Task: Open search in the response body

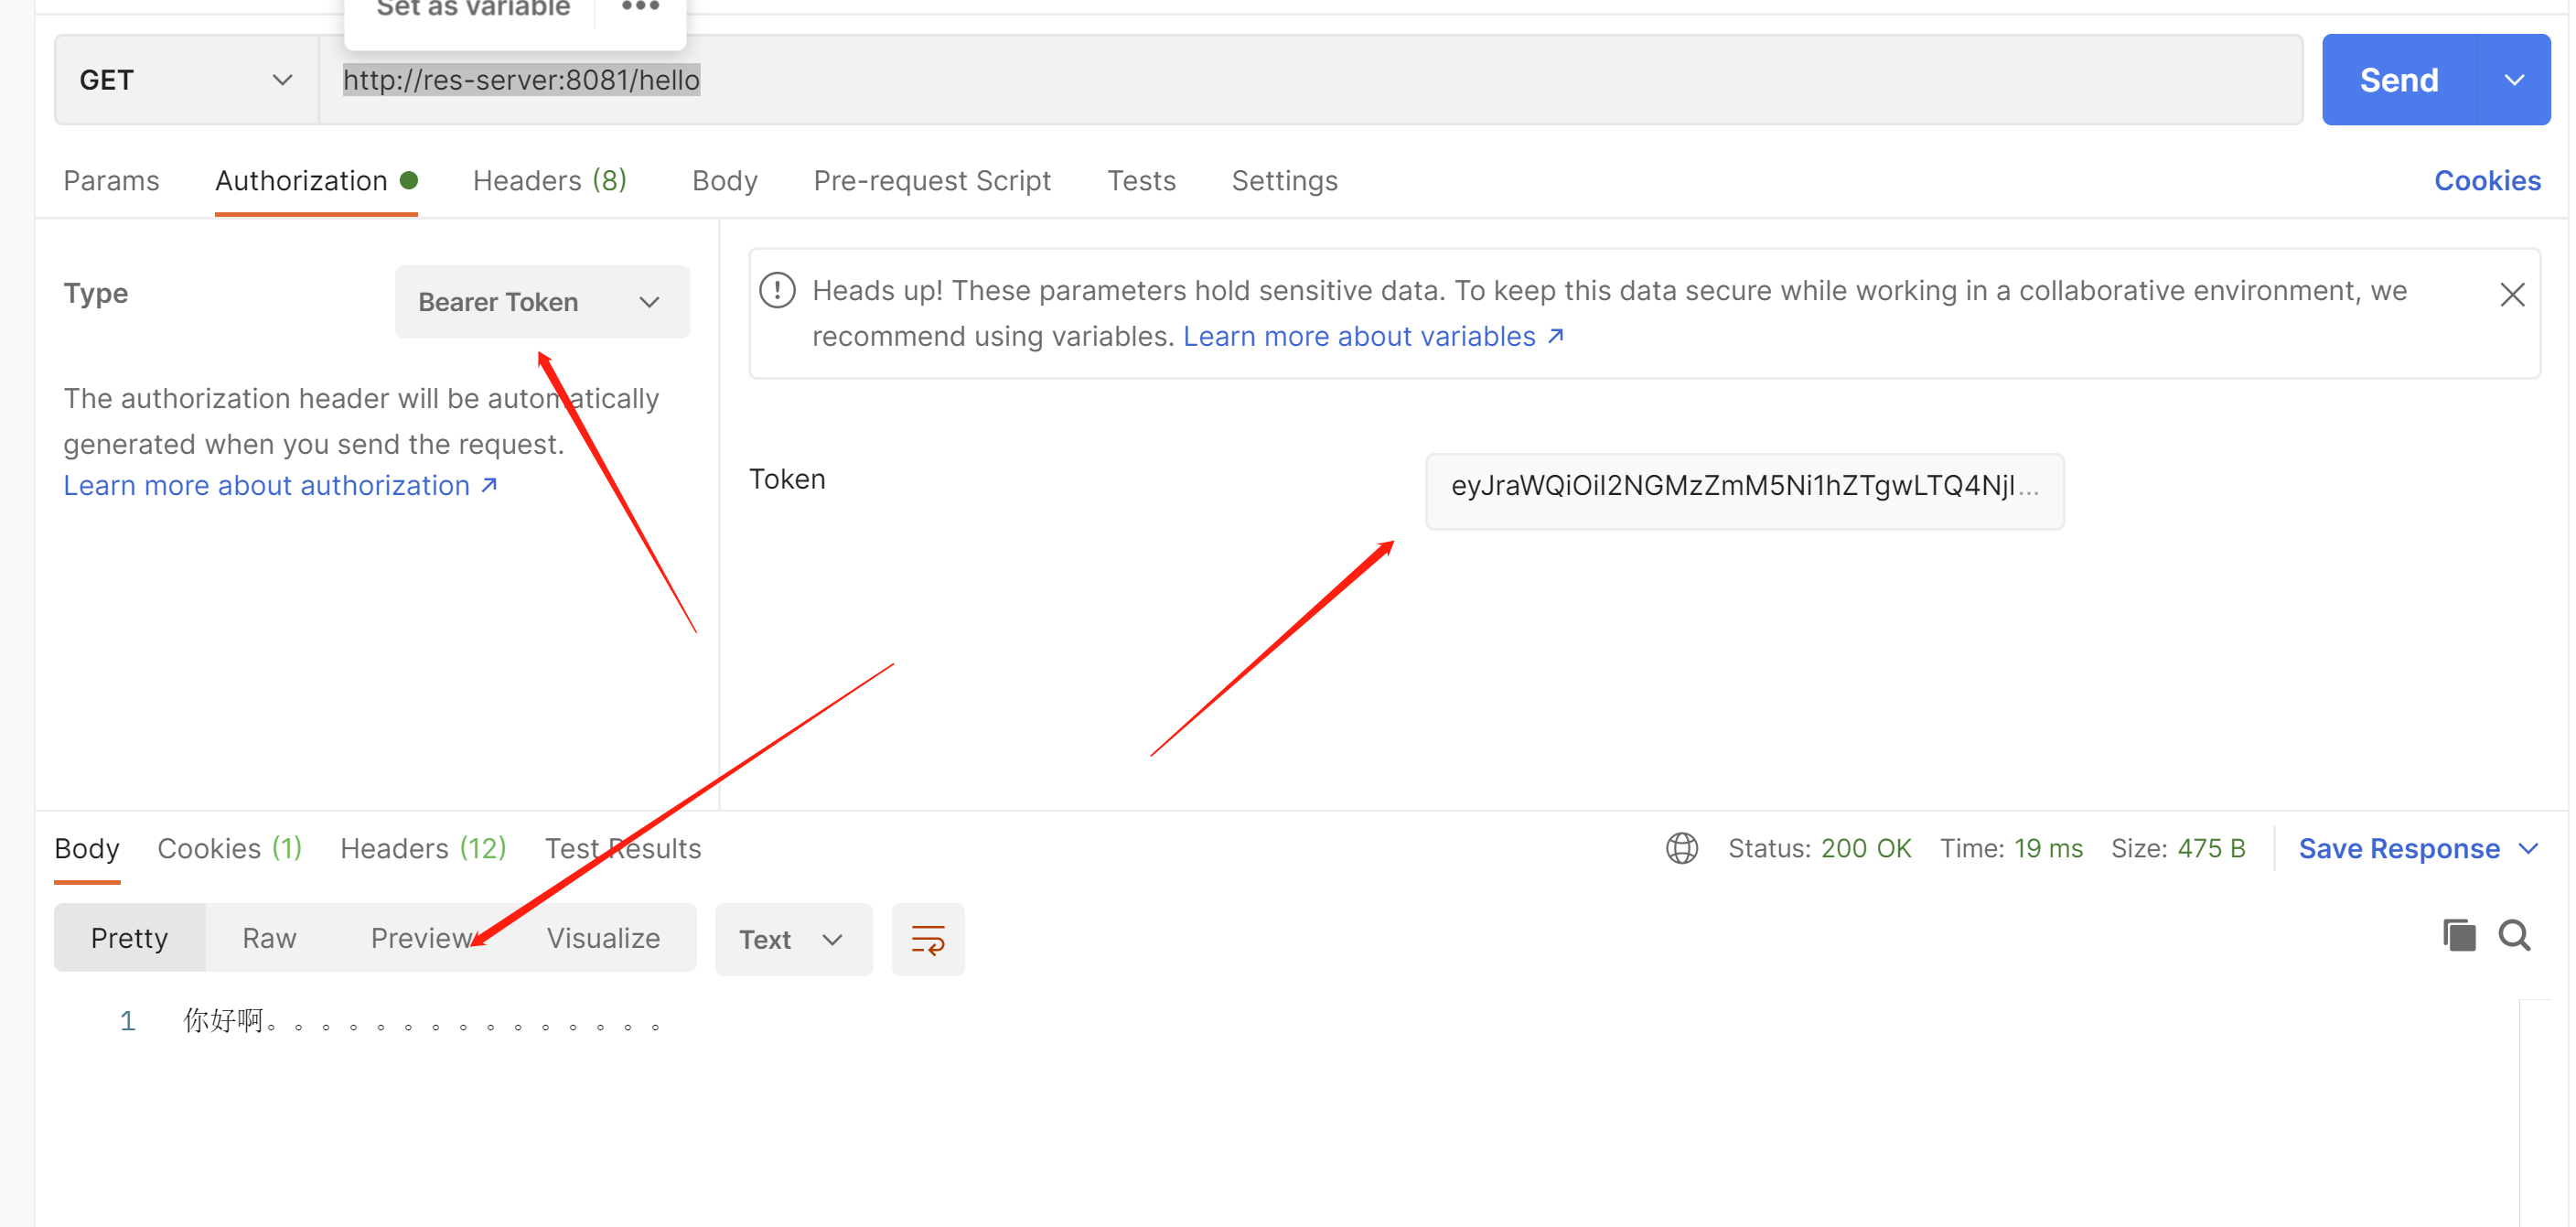Action: [x=2513, y=935]
